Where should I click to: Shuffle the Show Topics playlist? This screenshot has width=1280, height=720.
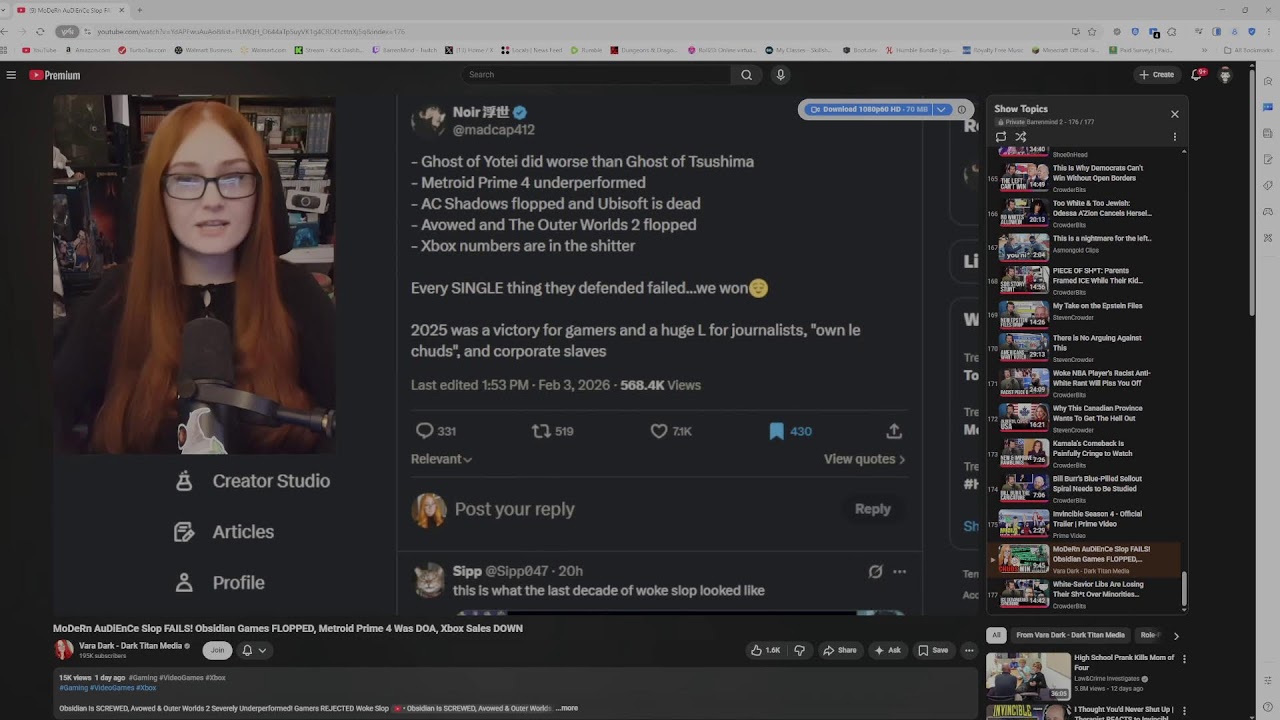[1021, 137]
